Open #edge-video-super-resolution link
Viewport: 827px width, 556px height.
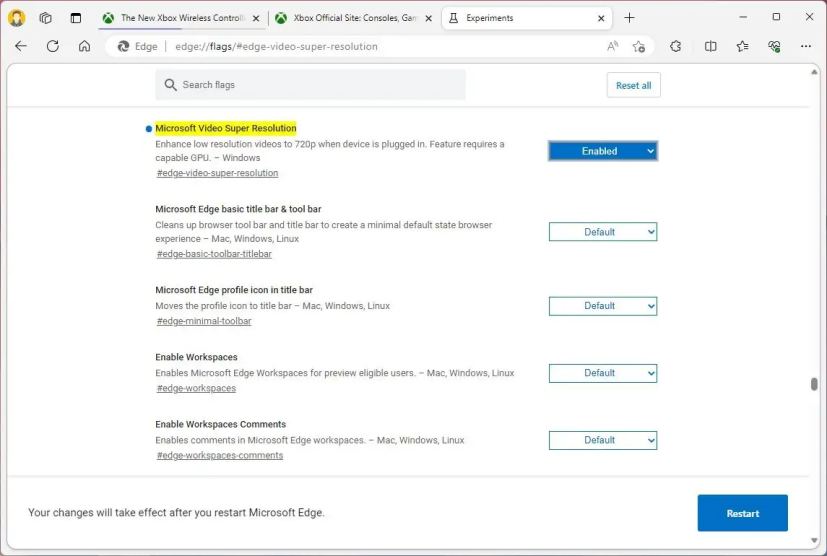point(217,173)
